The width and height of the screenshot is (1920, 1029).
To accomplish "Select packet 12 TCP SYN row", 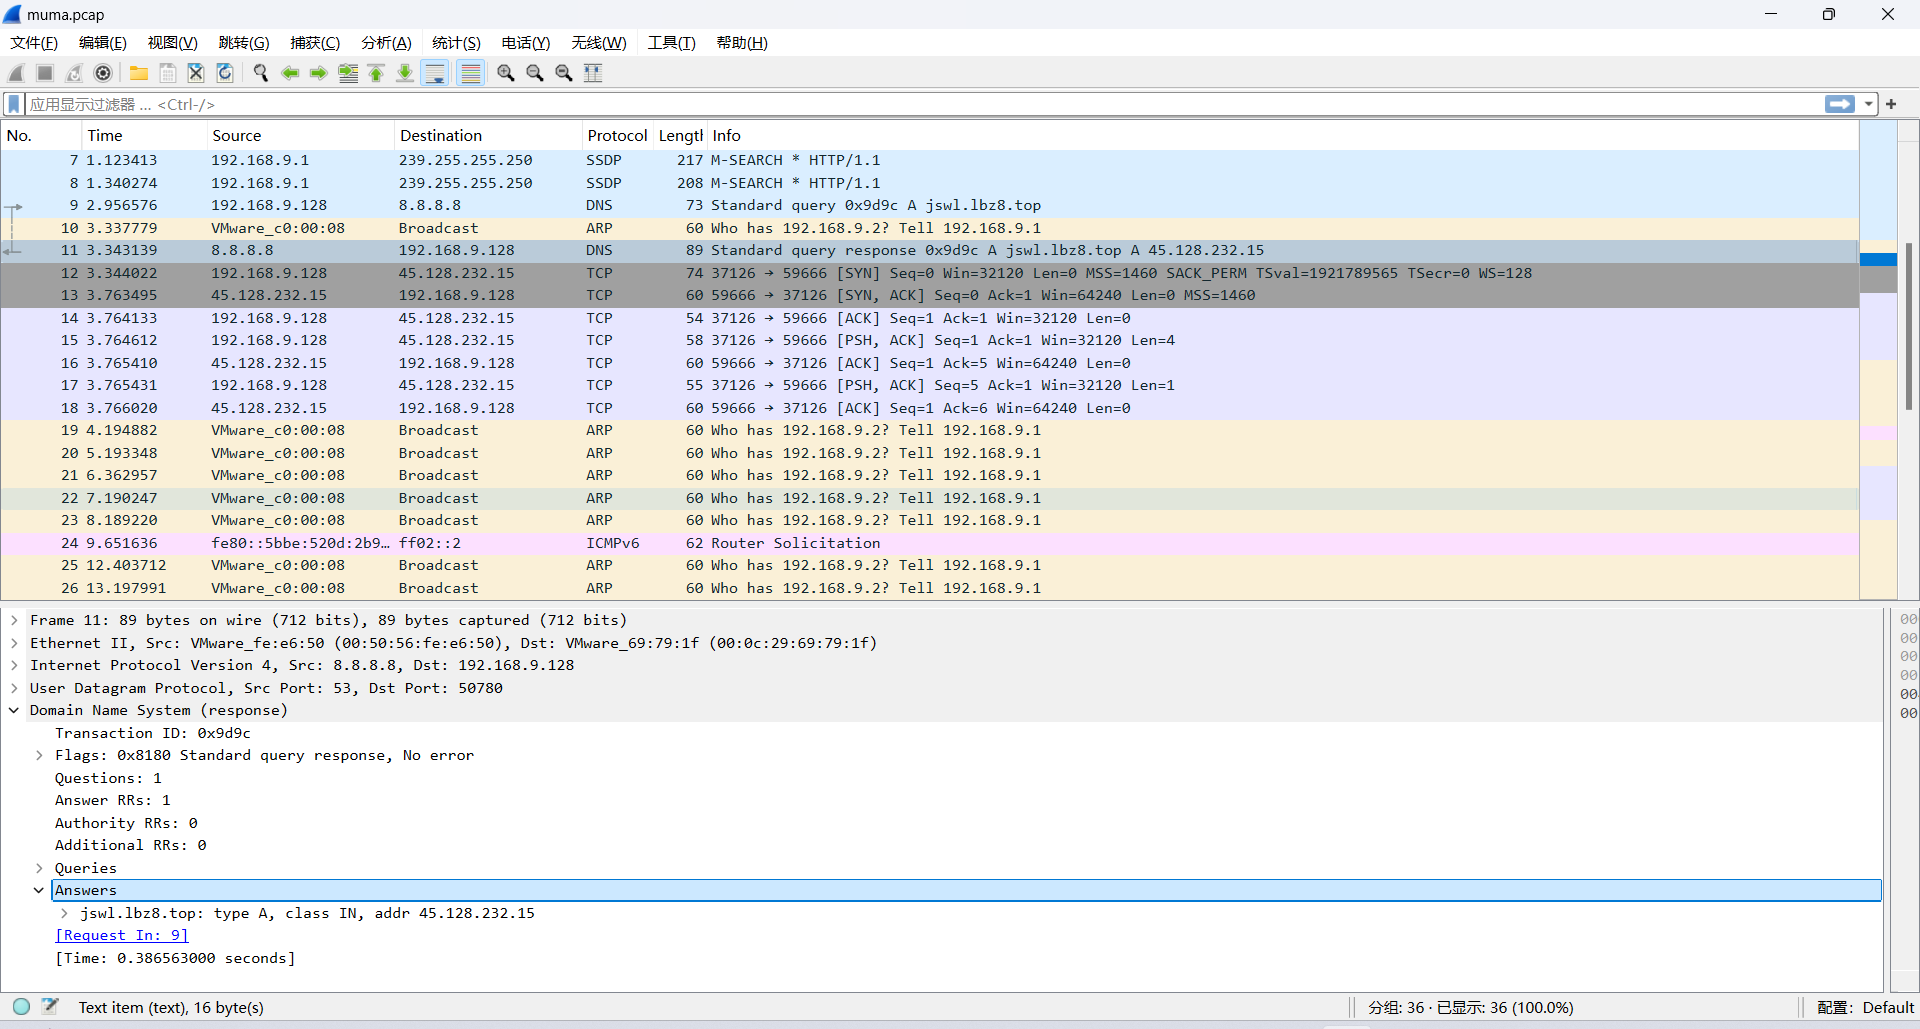I will (930, 273).
